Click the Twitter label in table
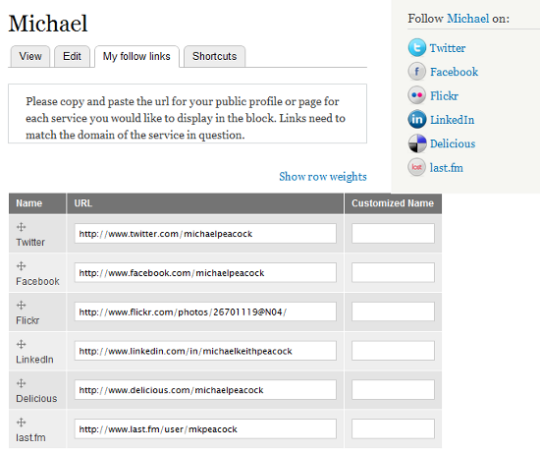Image resolution: width=540 pixels, height=453 pixels. [30, 242]
